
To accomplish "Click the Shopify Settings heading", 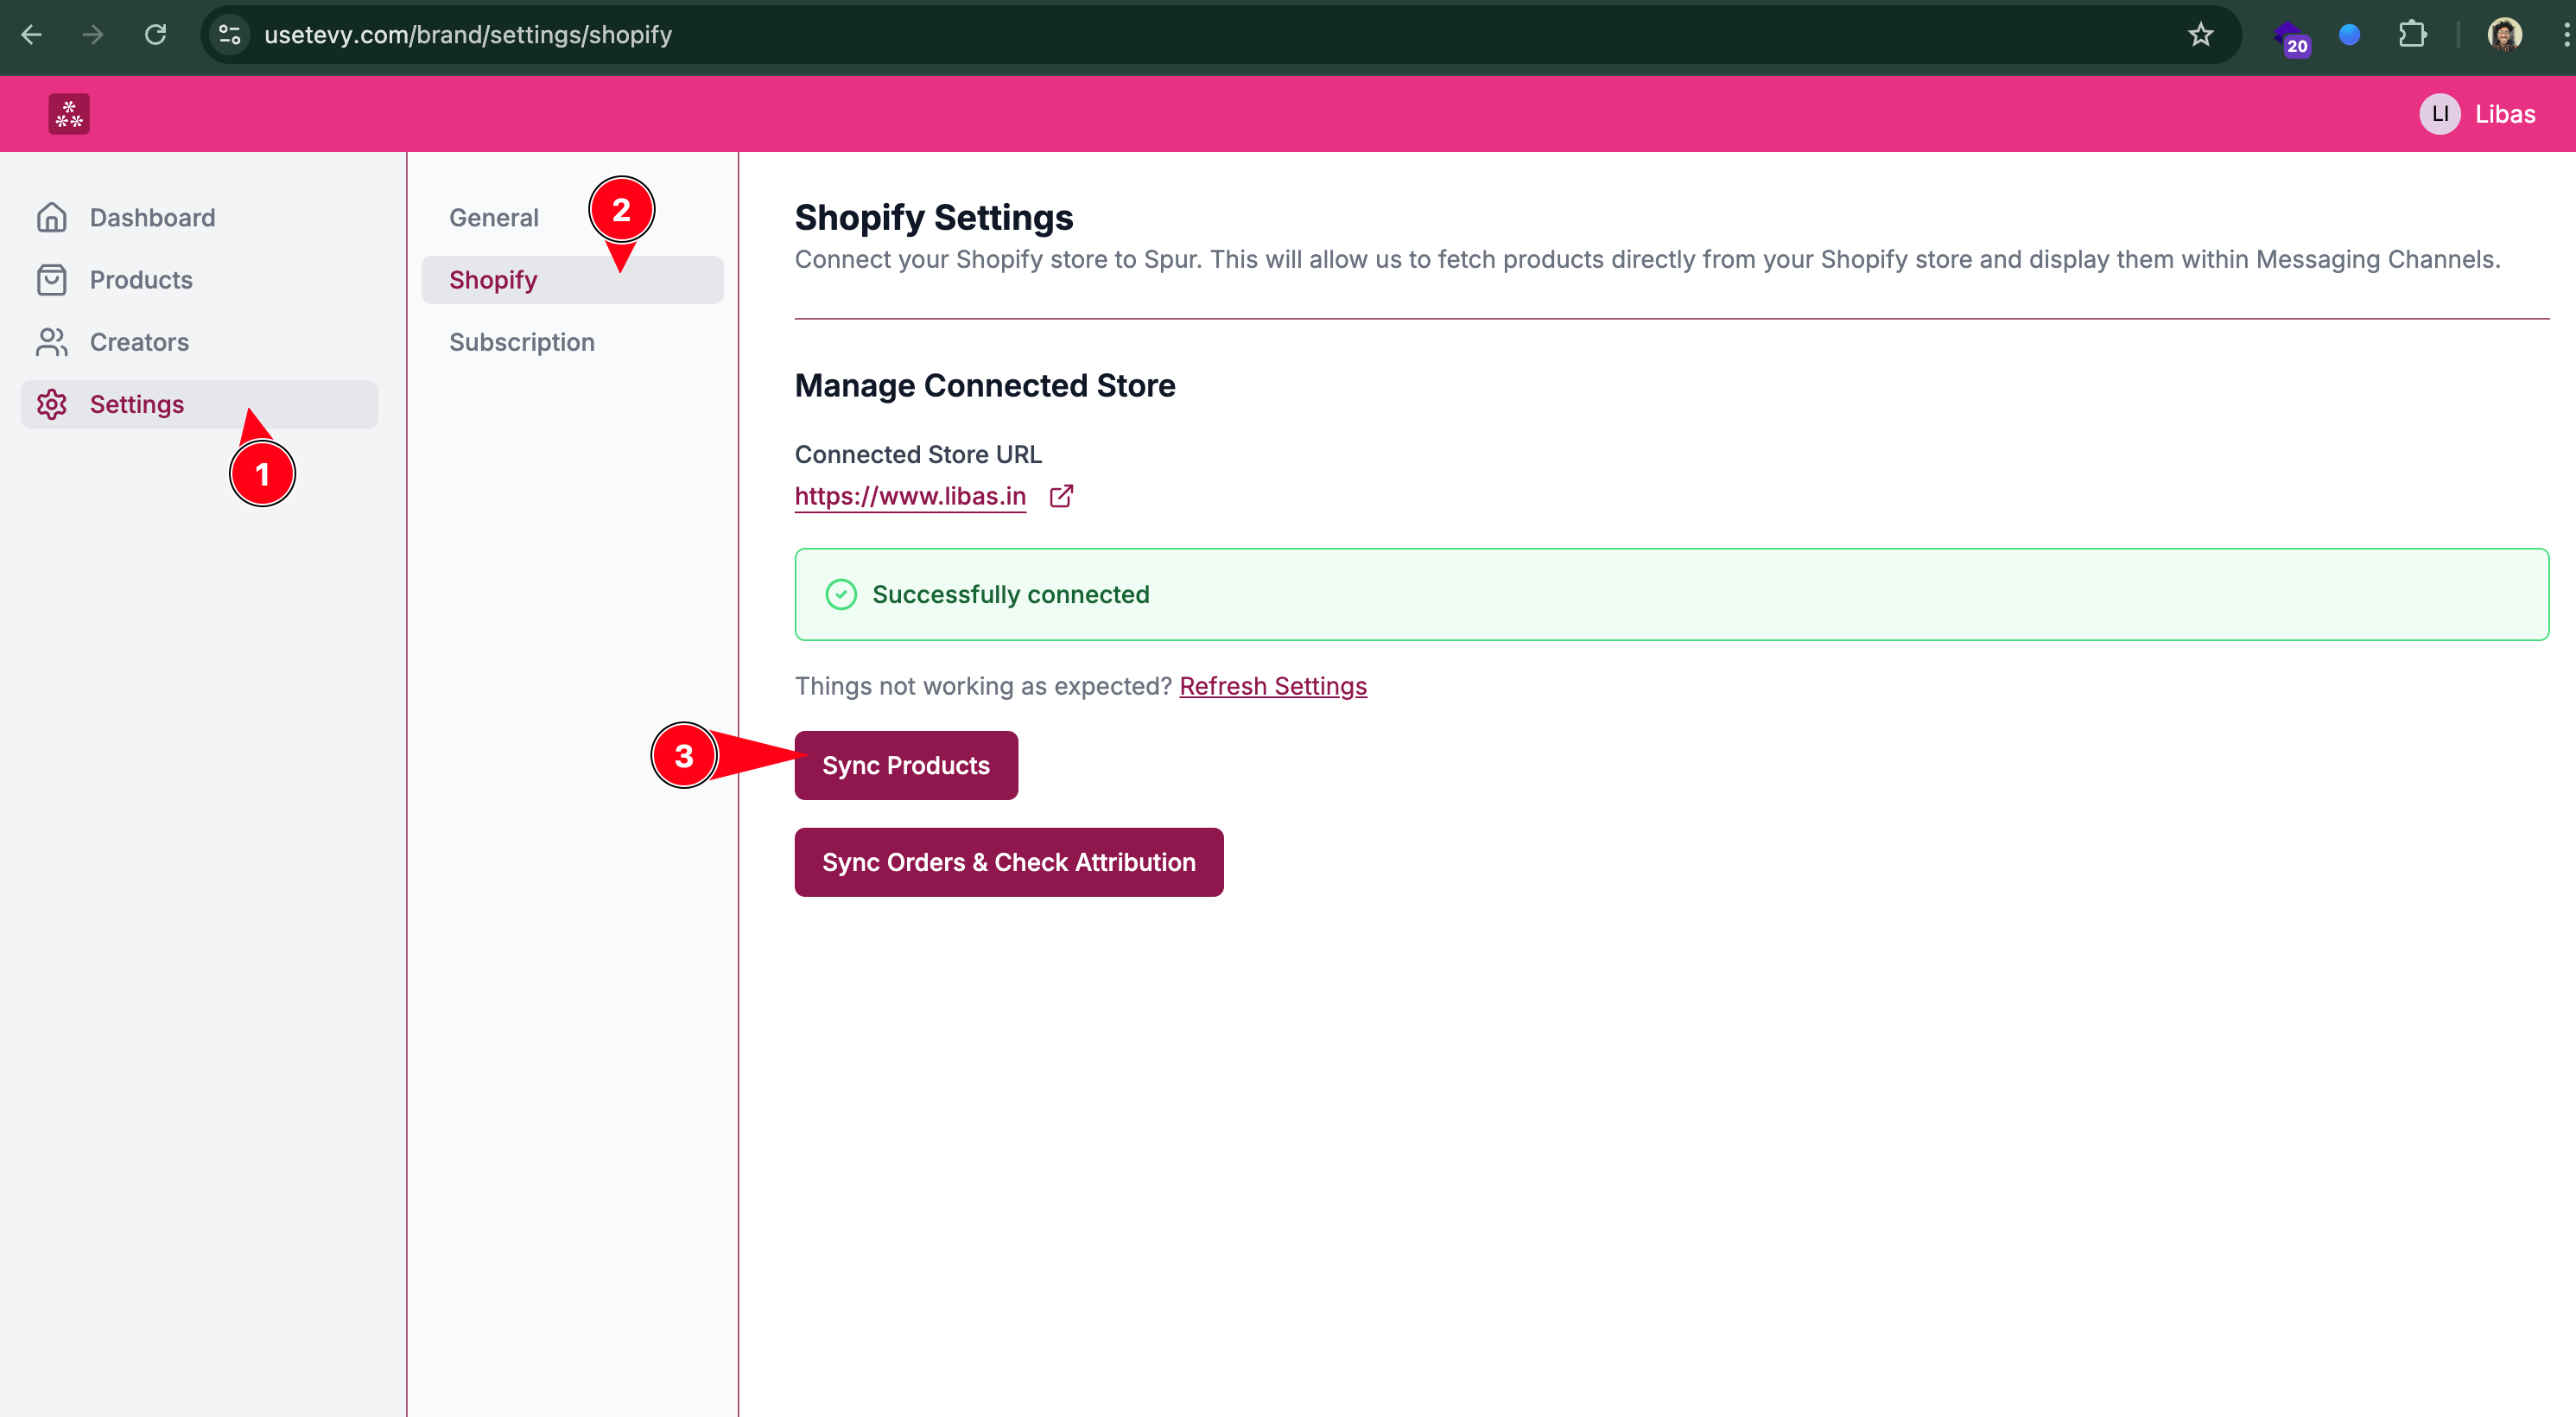I will (x=934, y=217).
